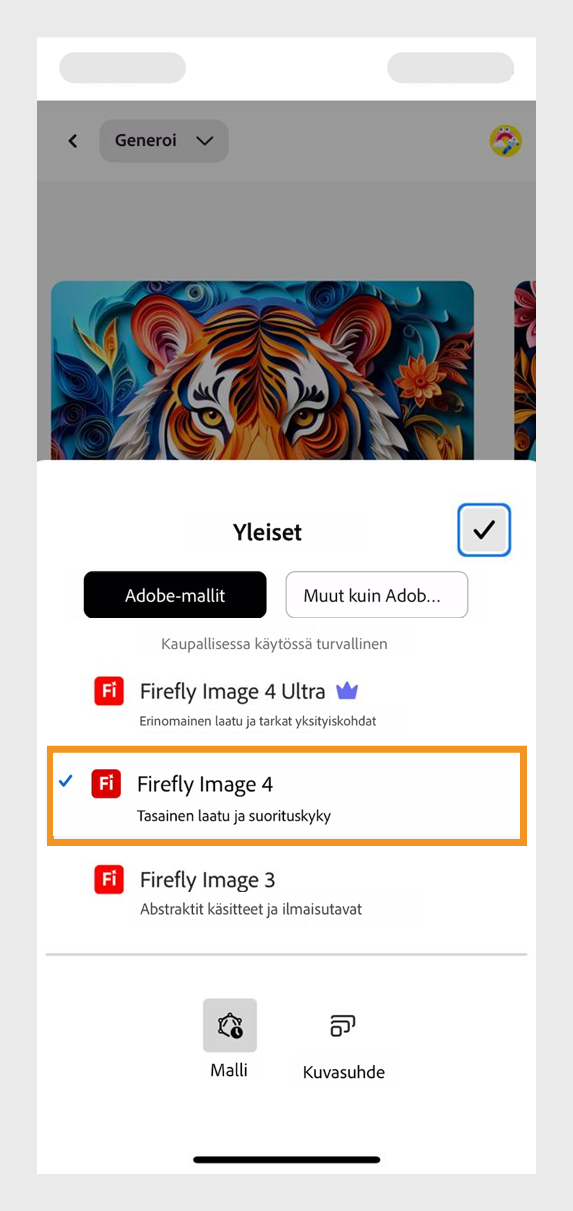Viewport: 573px width, 1211px height.
Task: Choose Firefly Image 4 Ultra model
Action: 287,703
